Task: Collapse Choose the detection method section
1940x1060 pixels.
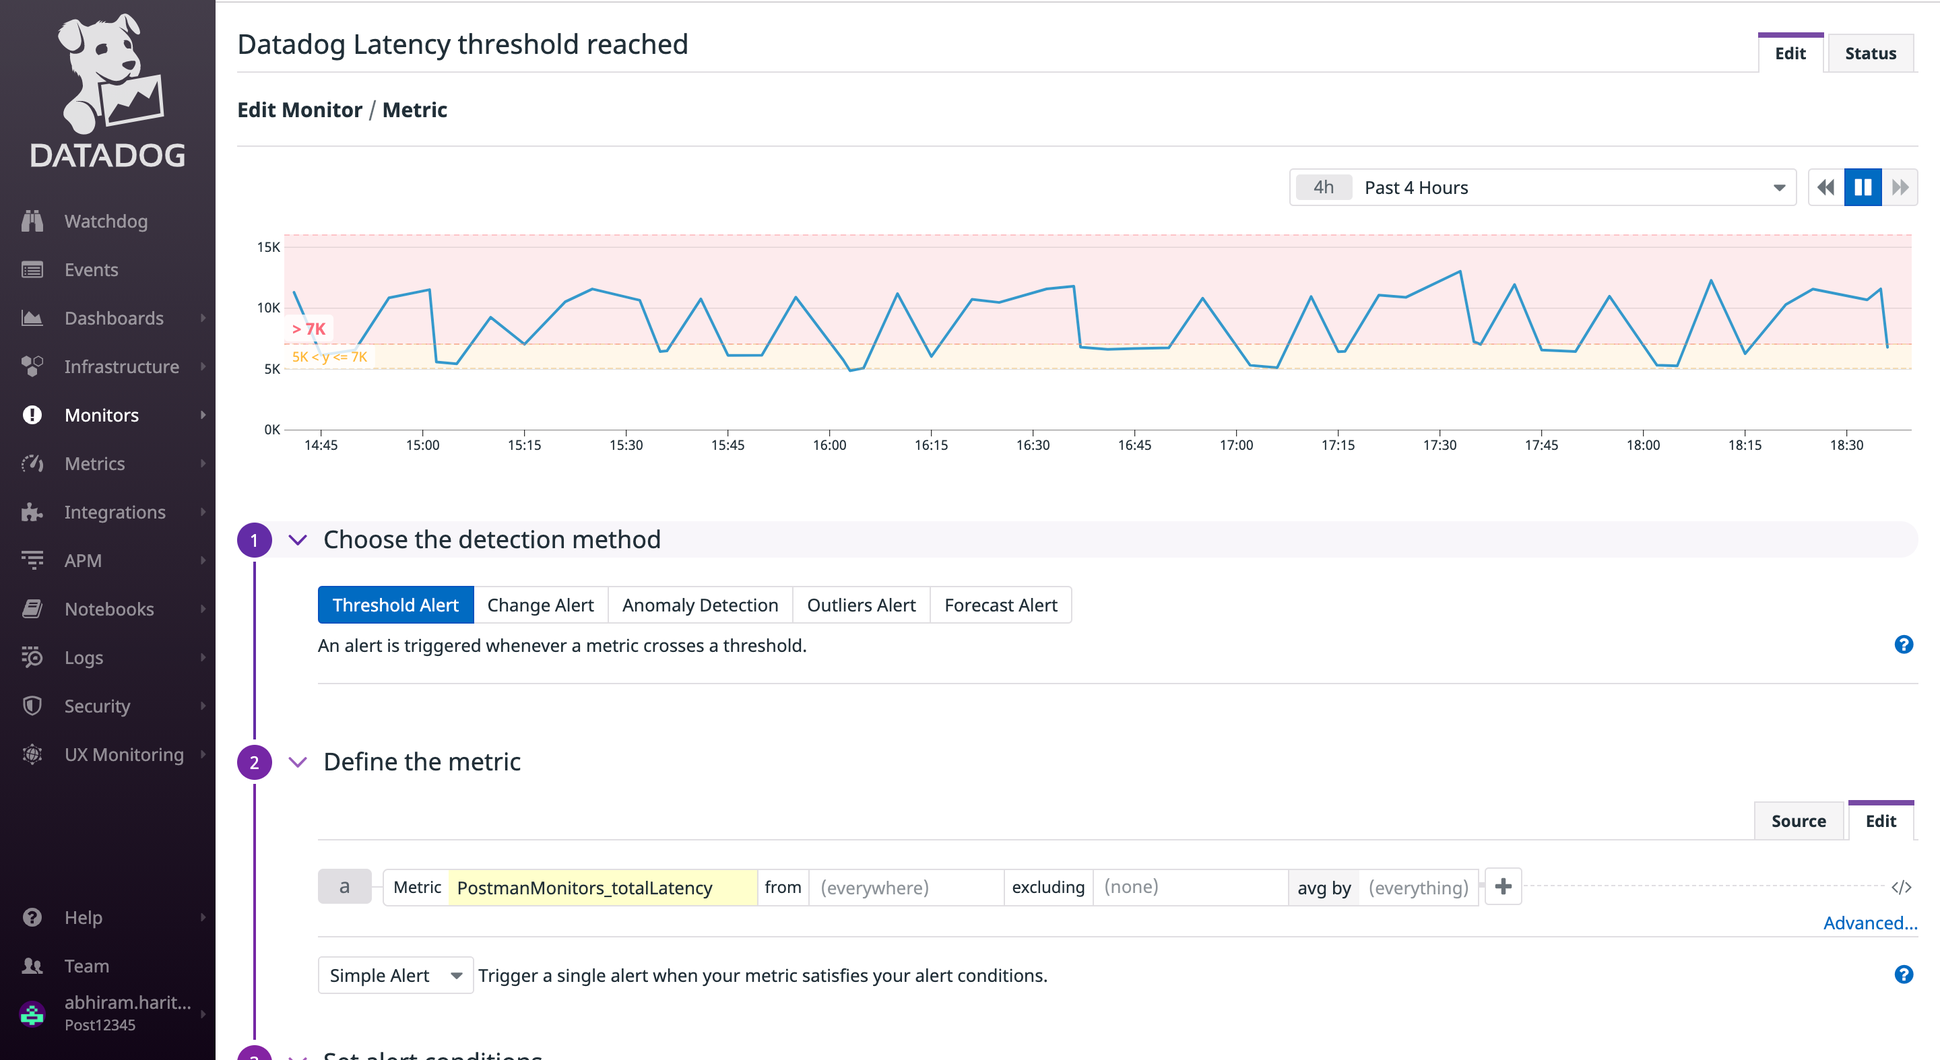Action: pyautogui.click(x=298, y=540)
